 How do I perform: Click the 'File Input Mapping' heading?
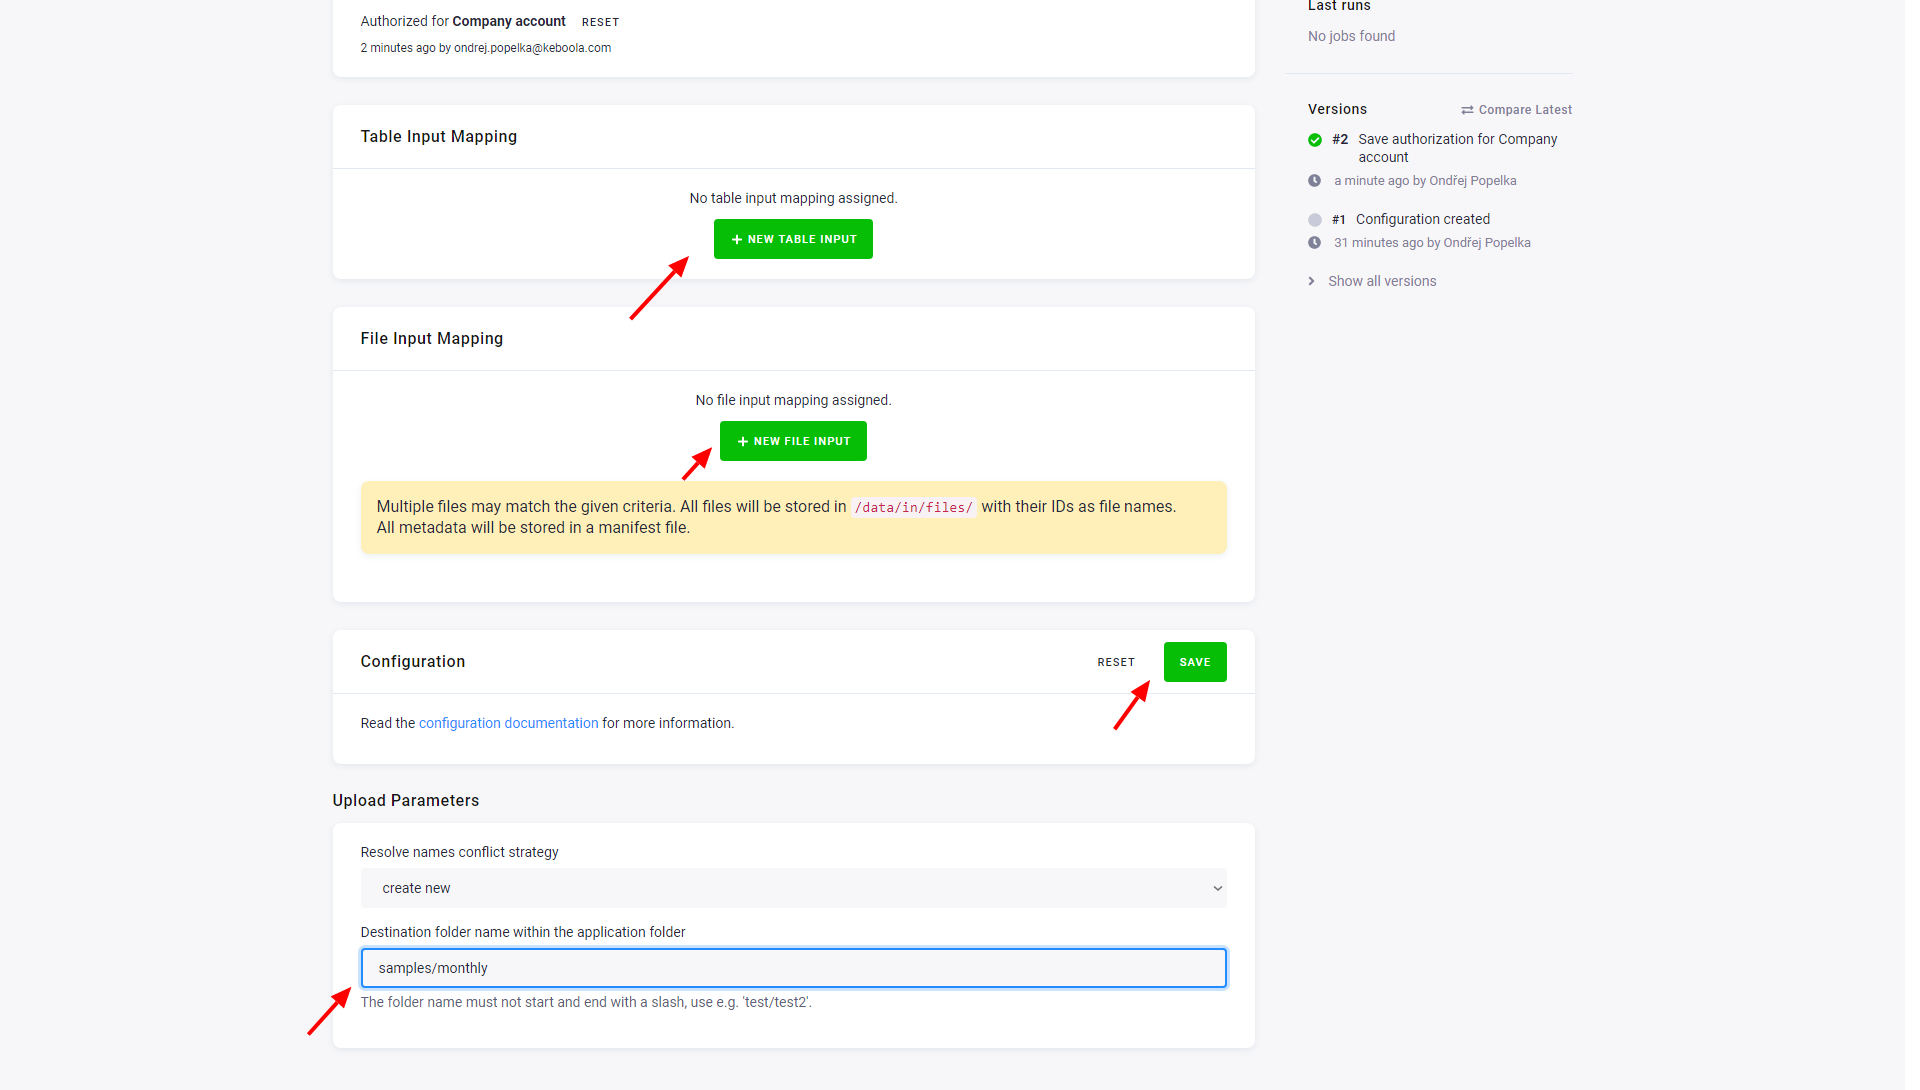(x=432, y=339)
